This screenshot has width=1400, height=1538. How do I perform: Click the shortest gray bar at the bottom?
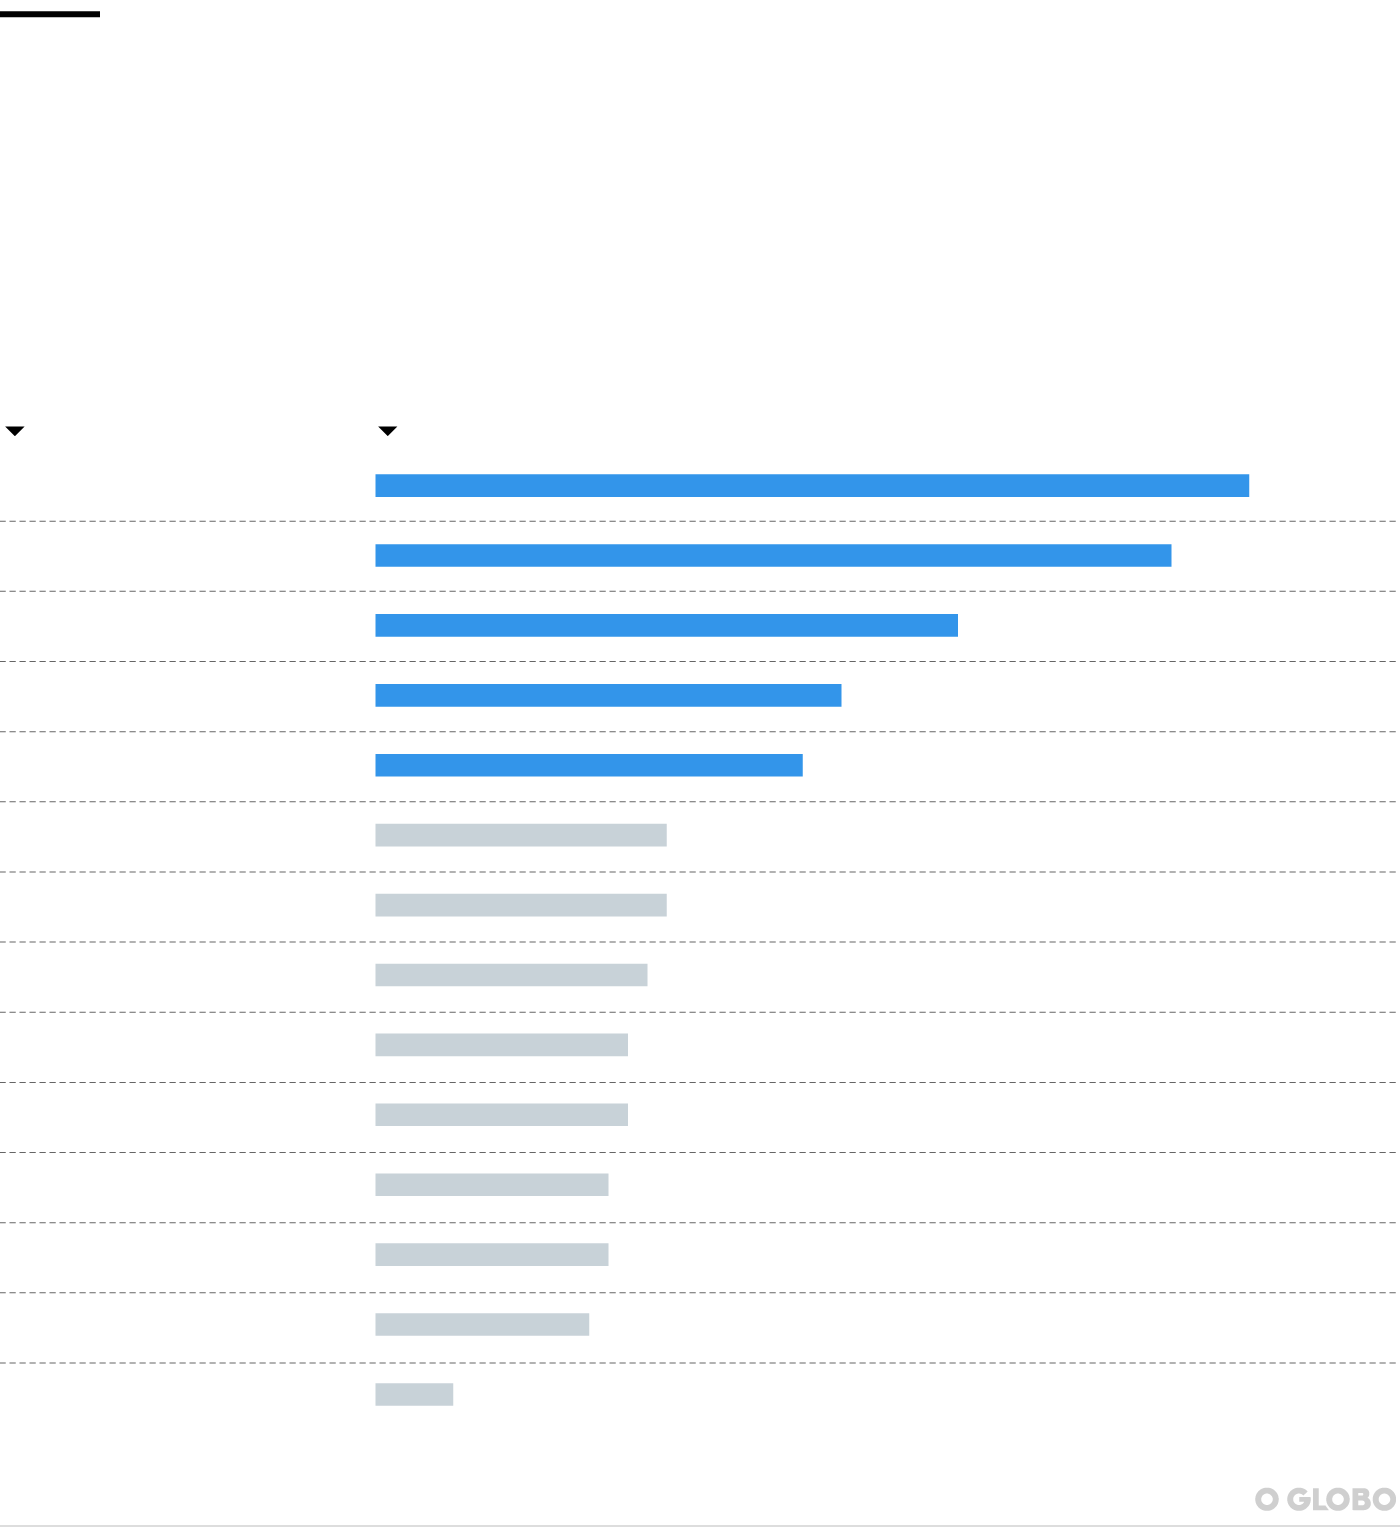(x=414, y=1396)
